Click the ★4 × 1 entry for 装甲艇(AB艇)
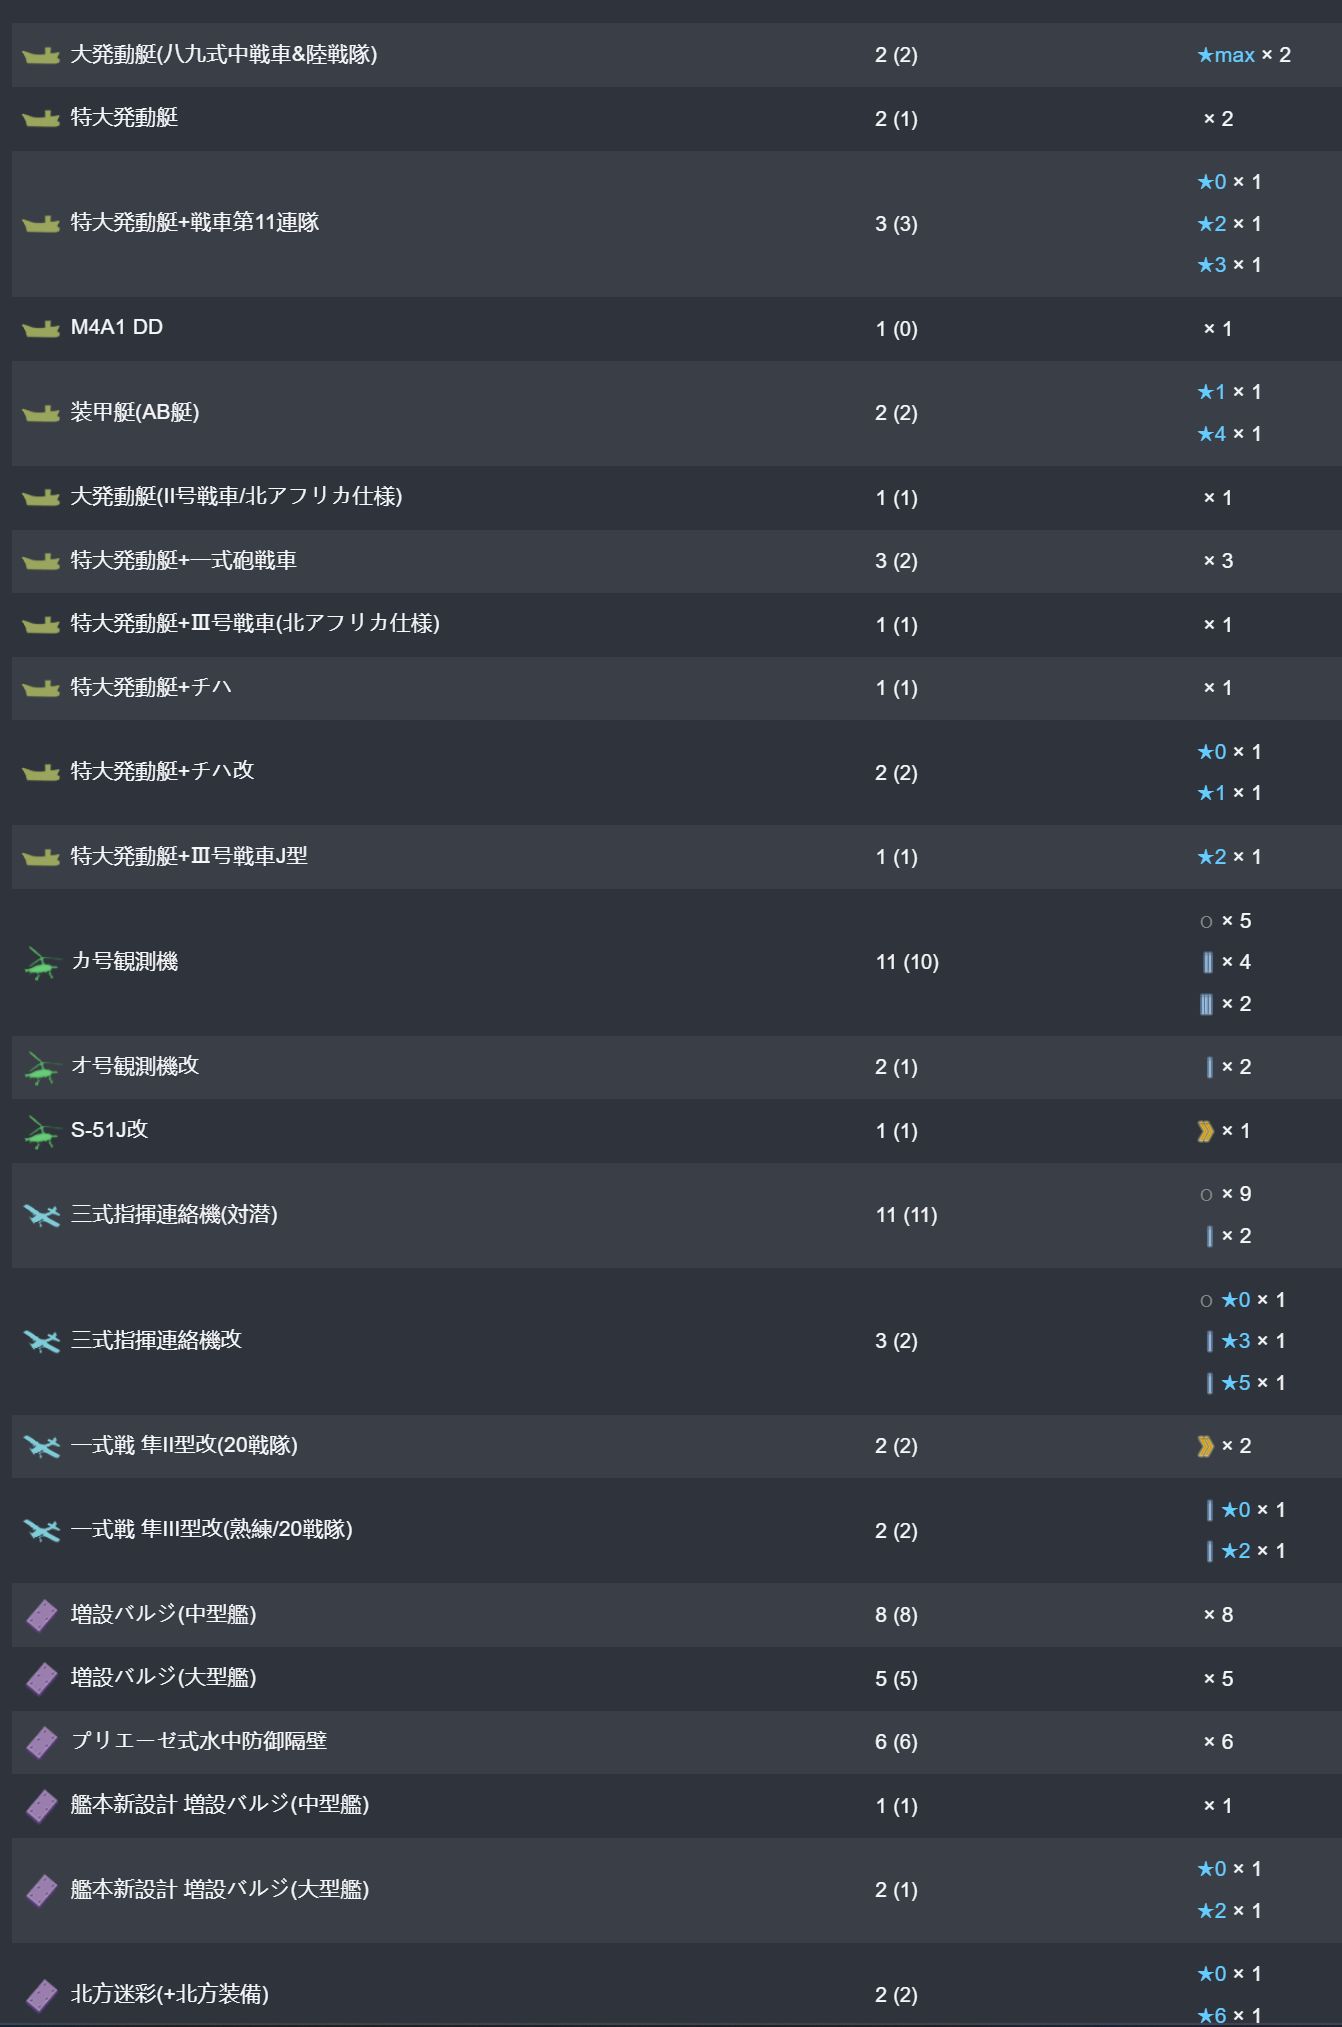 pos(1229,434)
